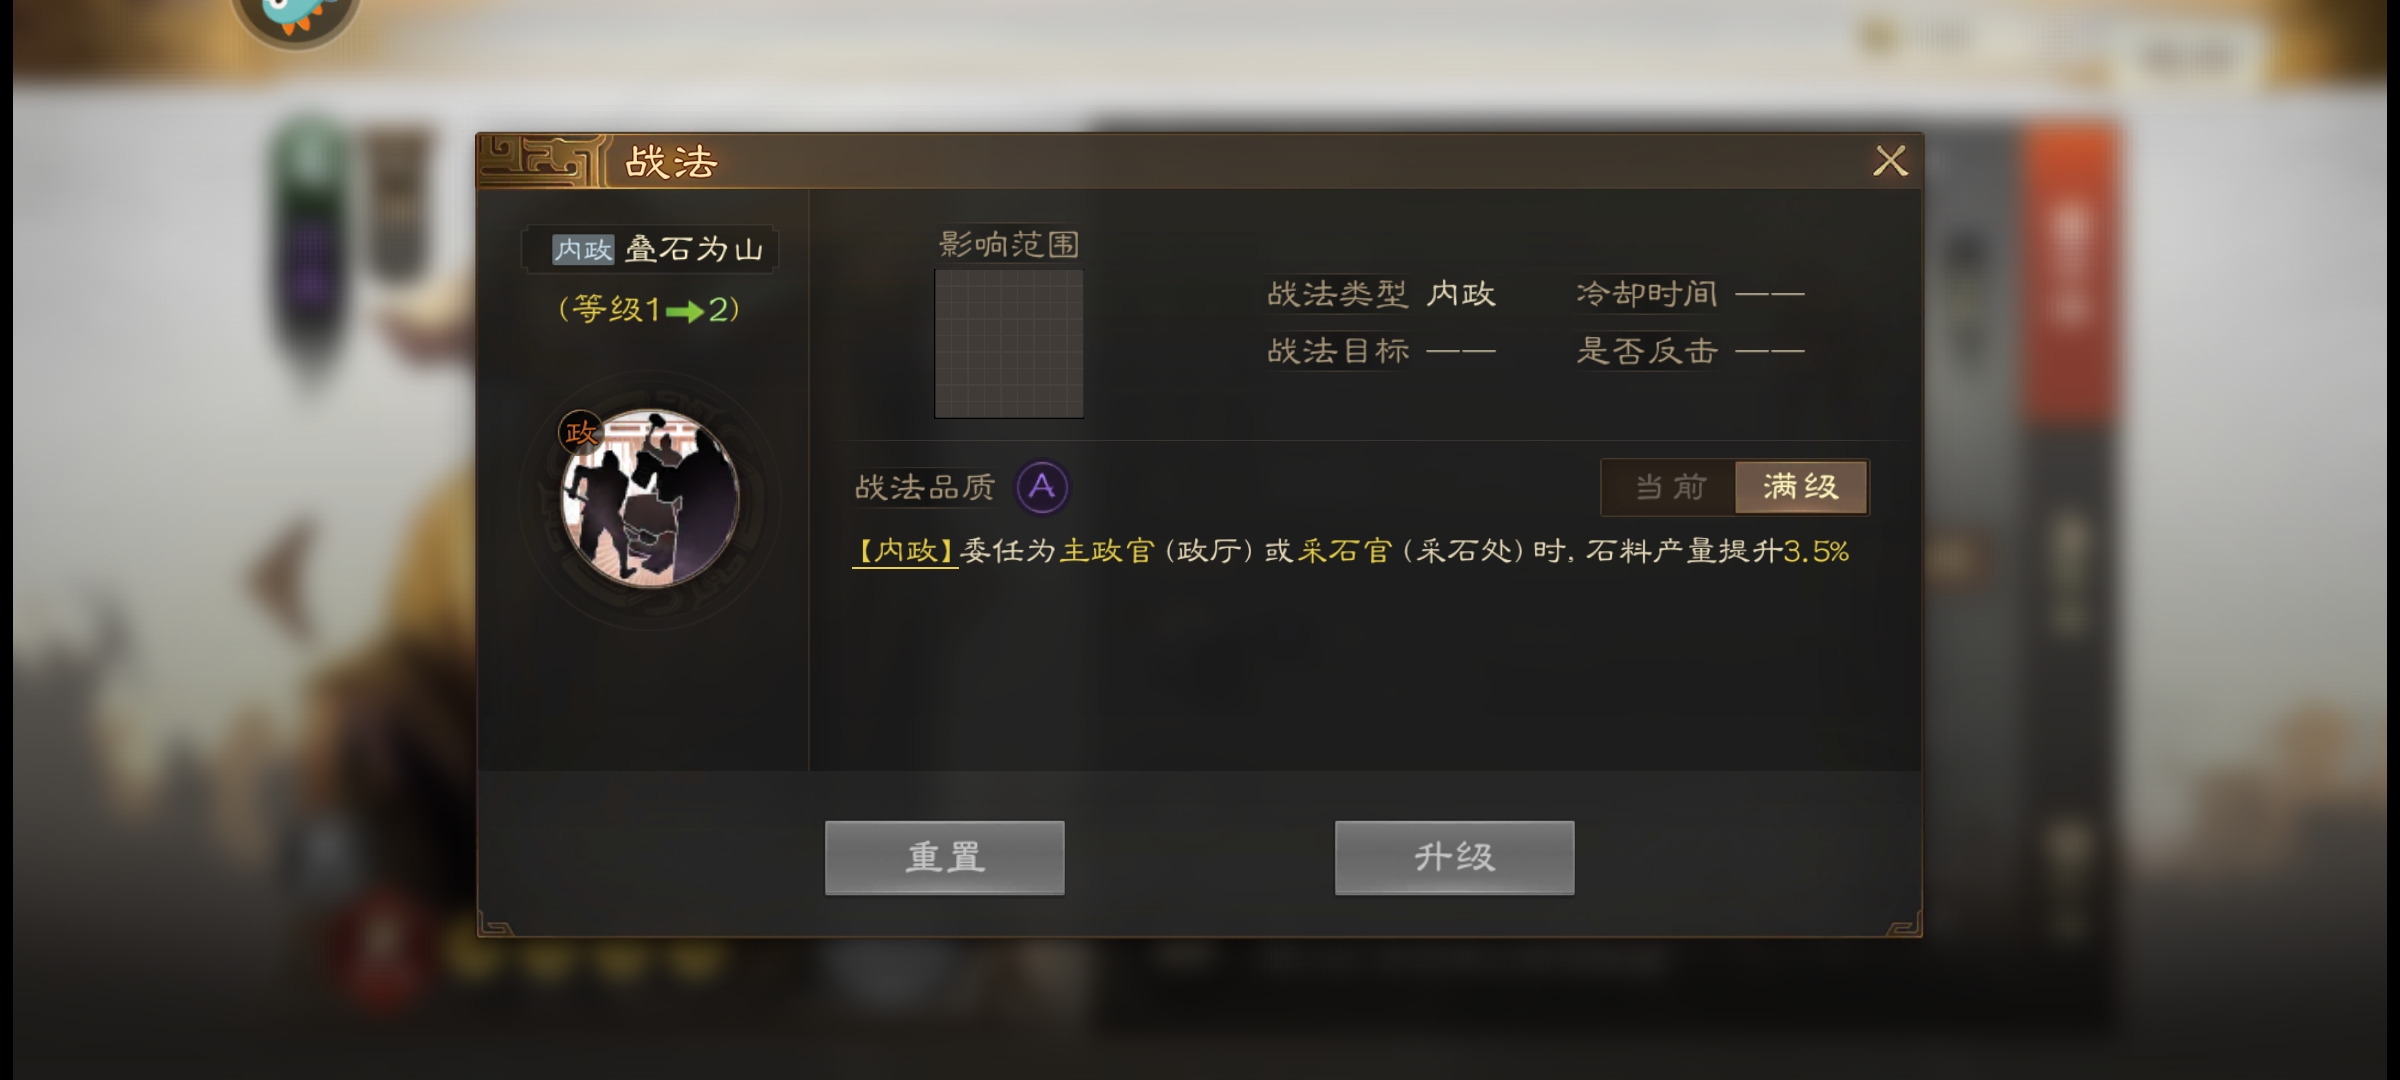2400x1080 pixels.
Task: Click the 主政官 highlighted term
Action: click(x=1107, y=551)
